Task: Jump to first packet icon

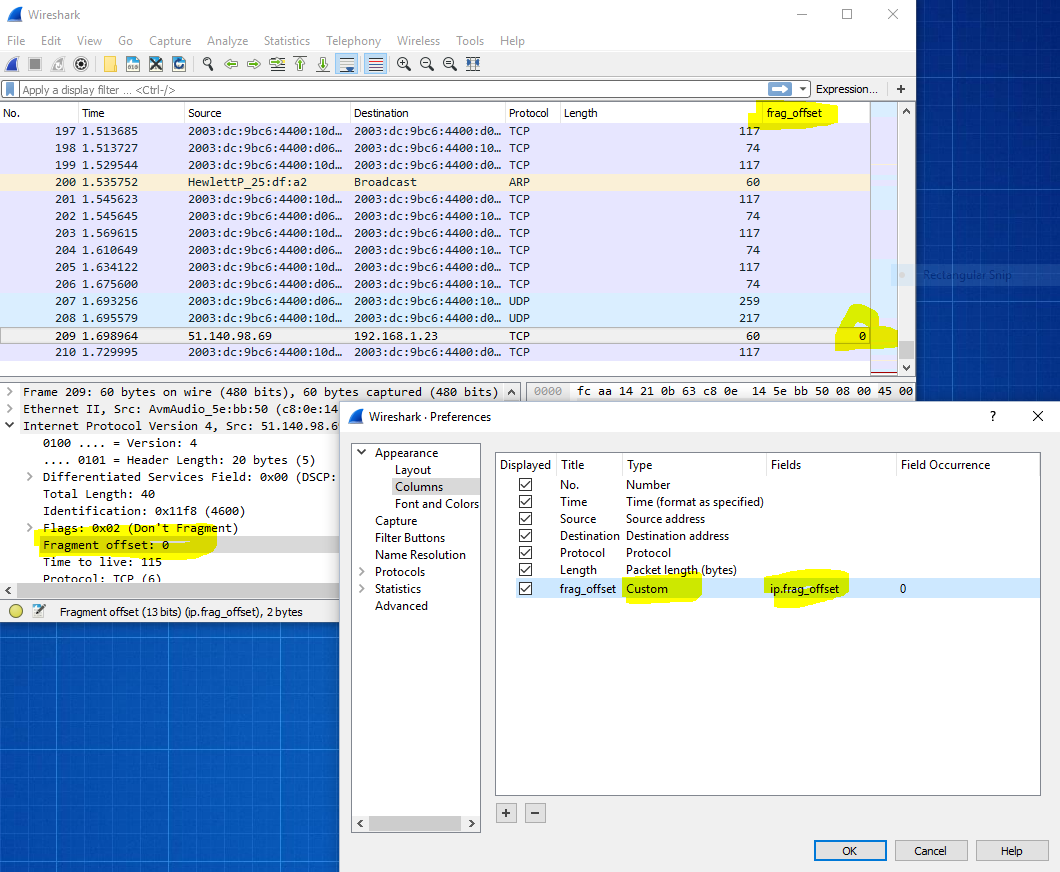Action: click(300, 64)
